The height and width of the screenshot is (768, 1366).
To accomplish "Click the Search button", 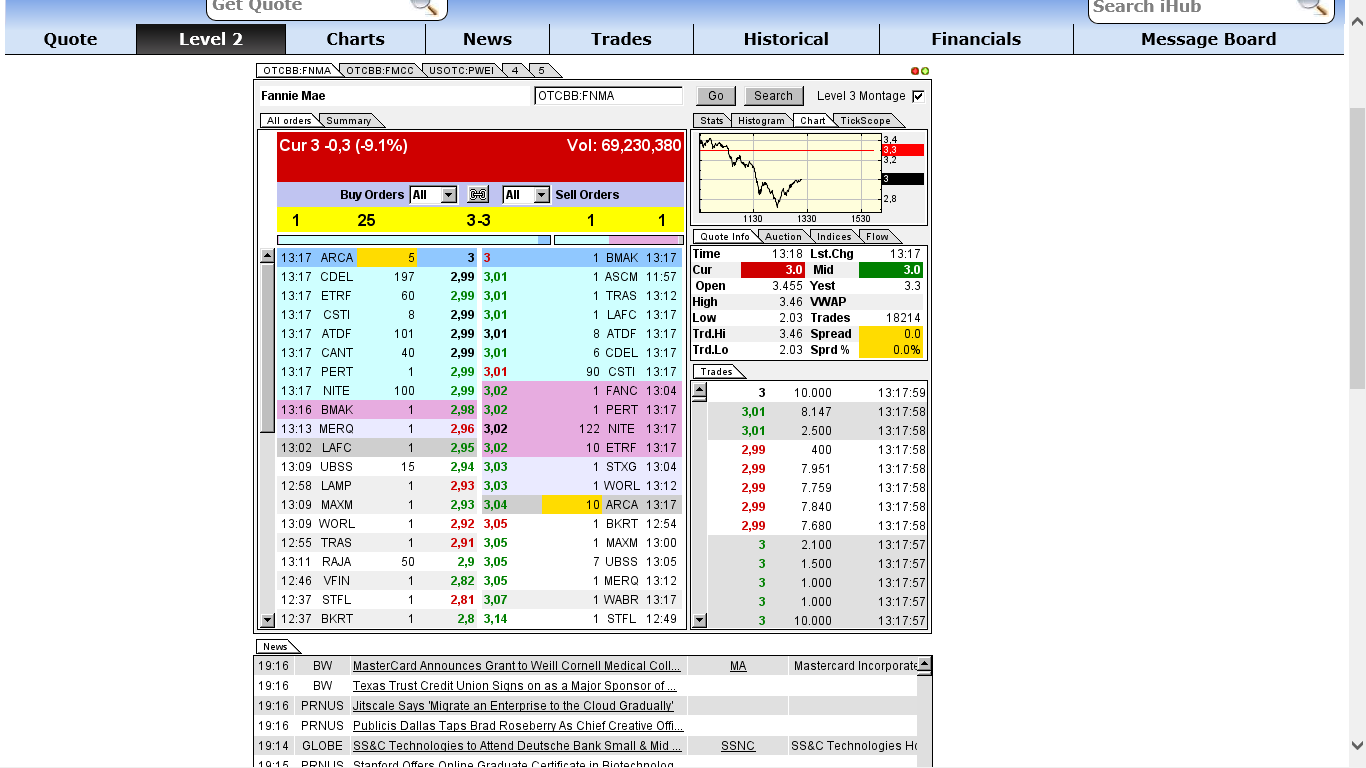I will (x=773, y=95).
